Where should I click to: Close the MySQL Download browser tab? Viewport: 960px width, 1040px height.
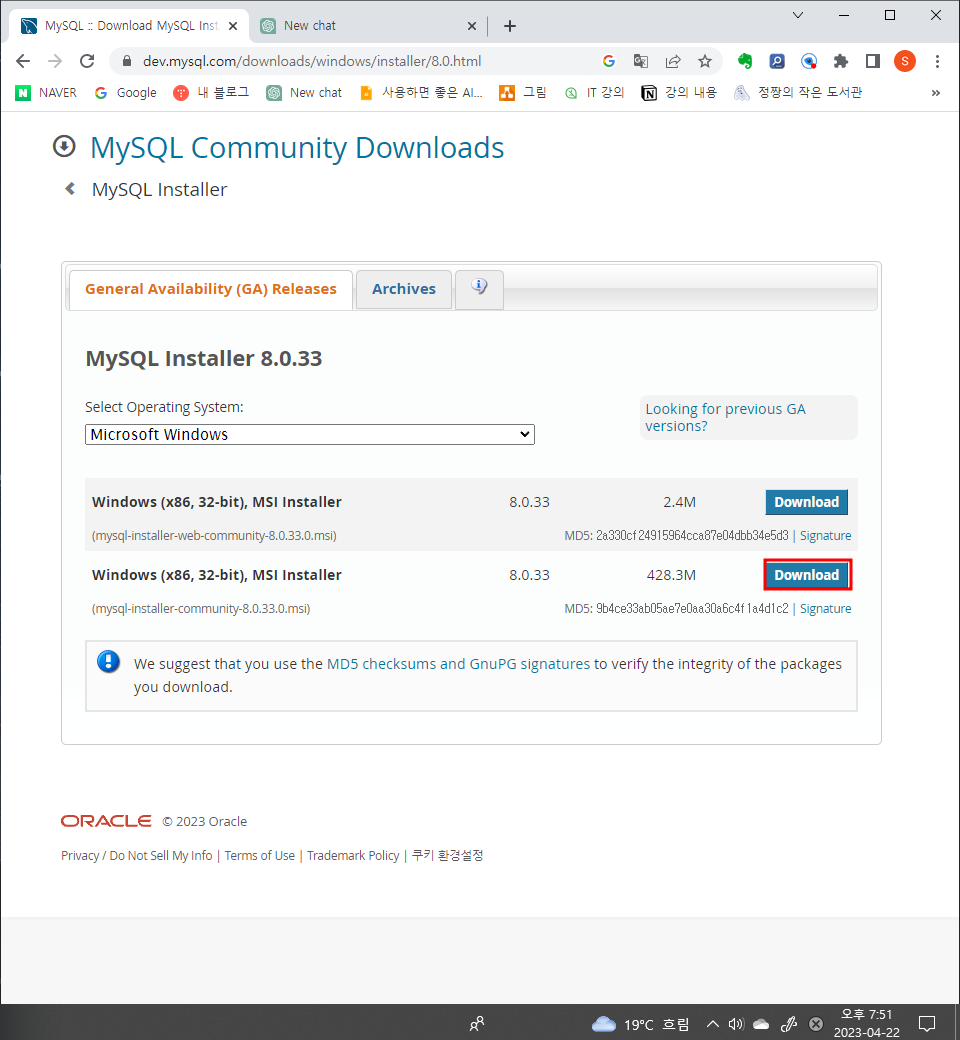(233, 26)
